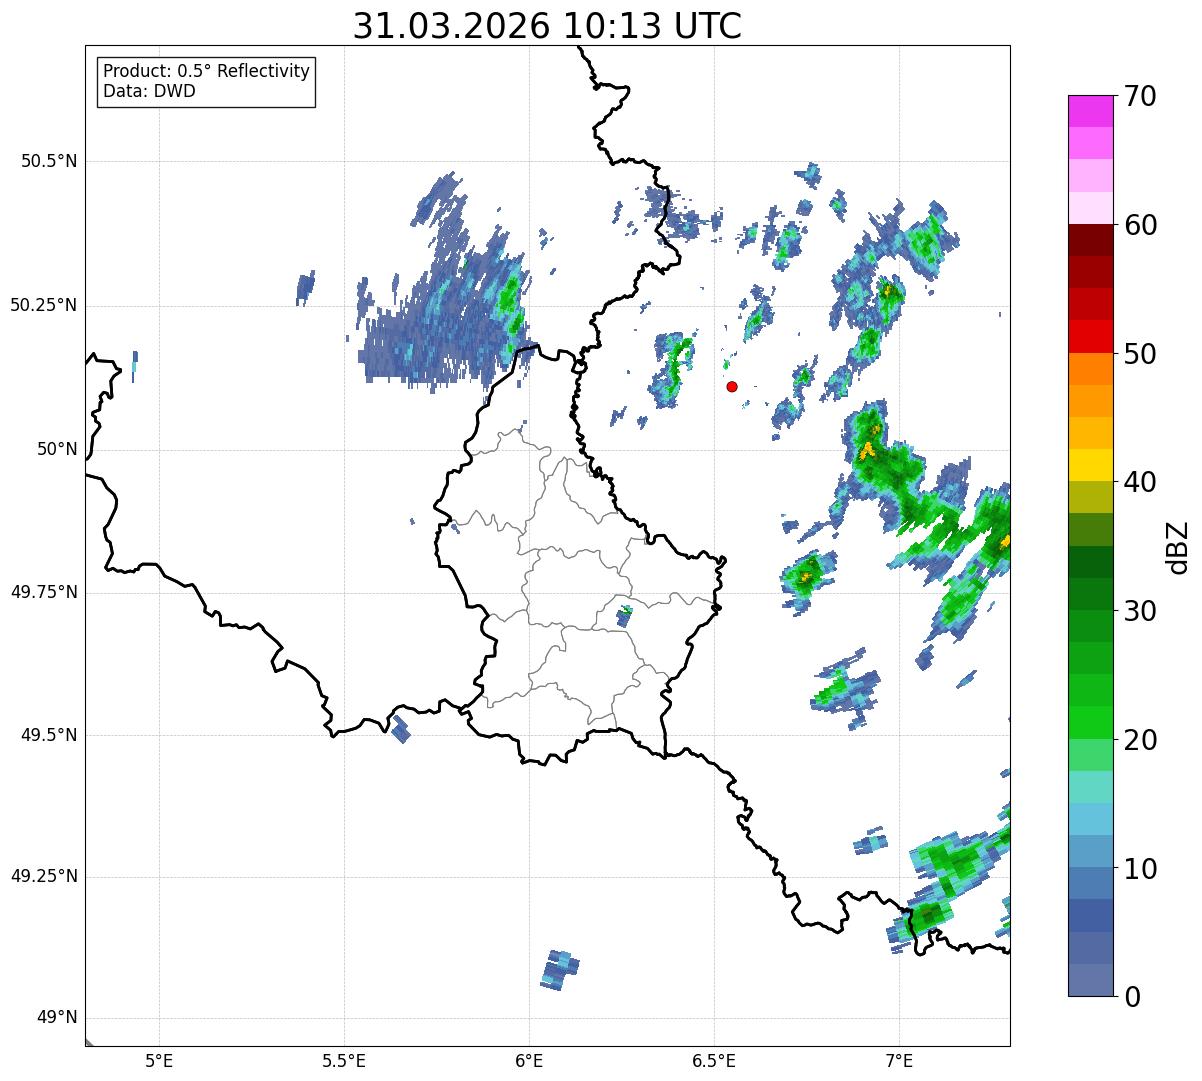
Task: Click the 49.5°N latitude label
Action: coord(49,735)
